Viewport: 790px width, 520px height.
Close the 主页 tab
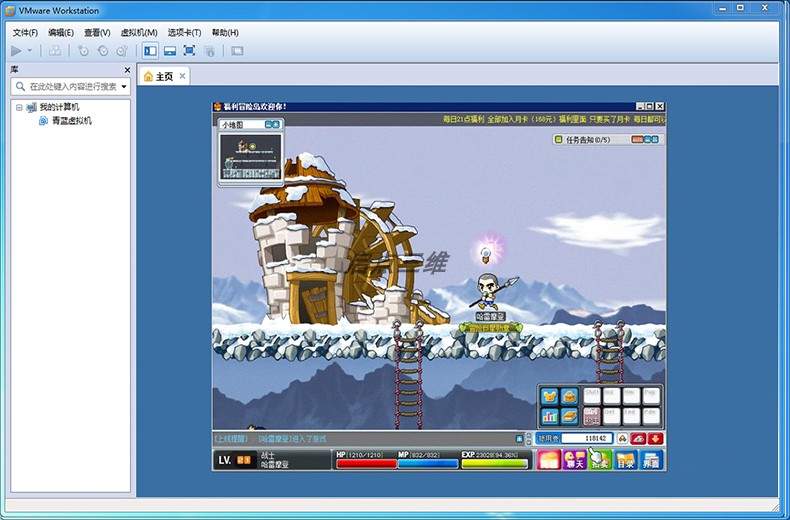point(182,76)
